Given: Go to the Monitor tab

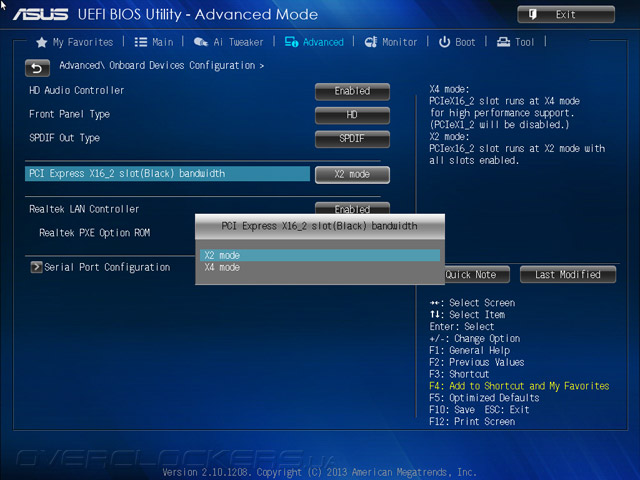Looking at the screenshot, I should click(x=400, y=42).
